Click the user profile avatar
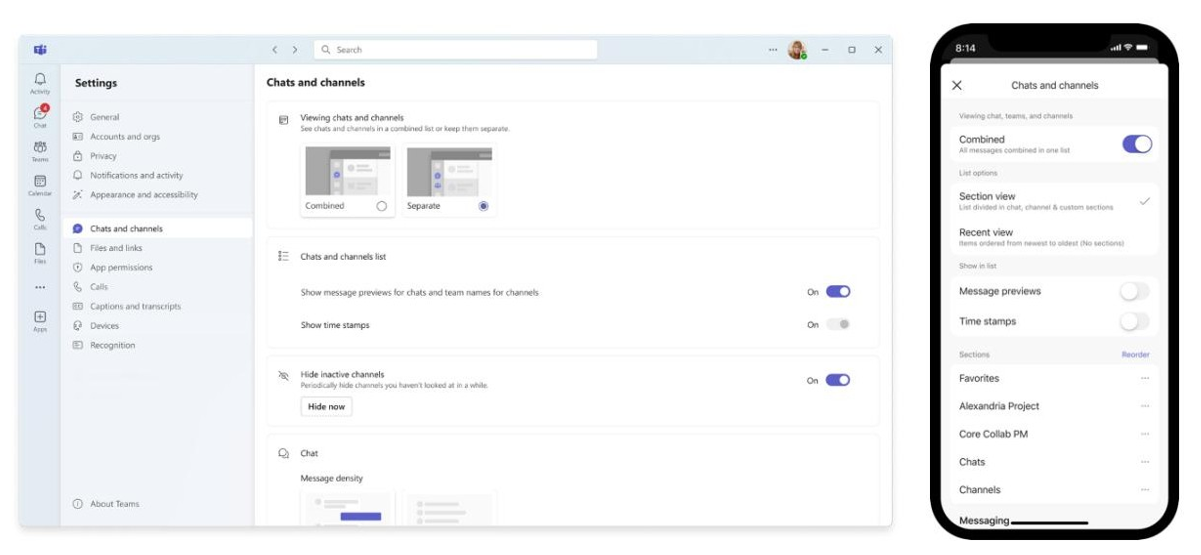This screenshot has height=555, width=1201. click(797, 50)
